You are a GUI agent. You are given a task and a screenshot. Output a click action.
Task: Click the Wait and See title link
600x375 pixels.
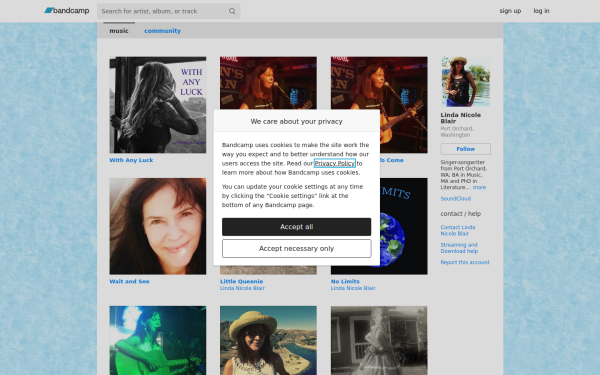[x=129, y=281]
